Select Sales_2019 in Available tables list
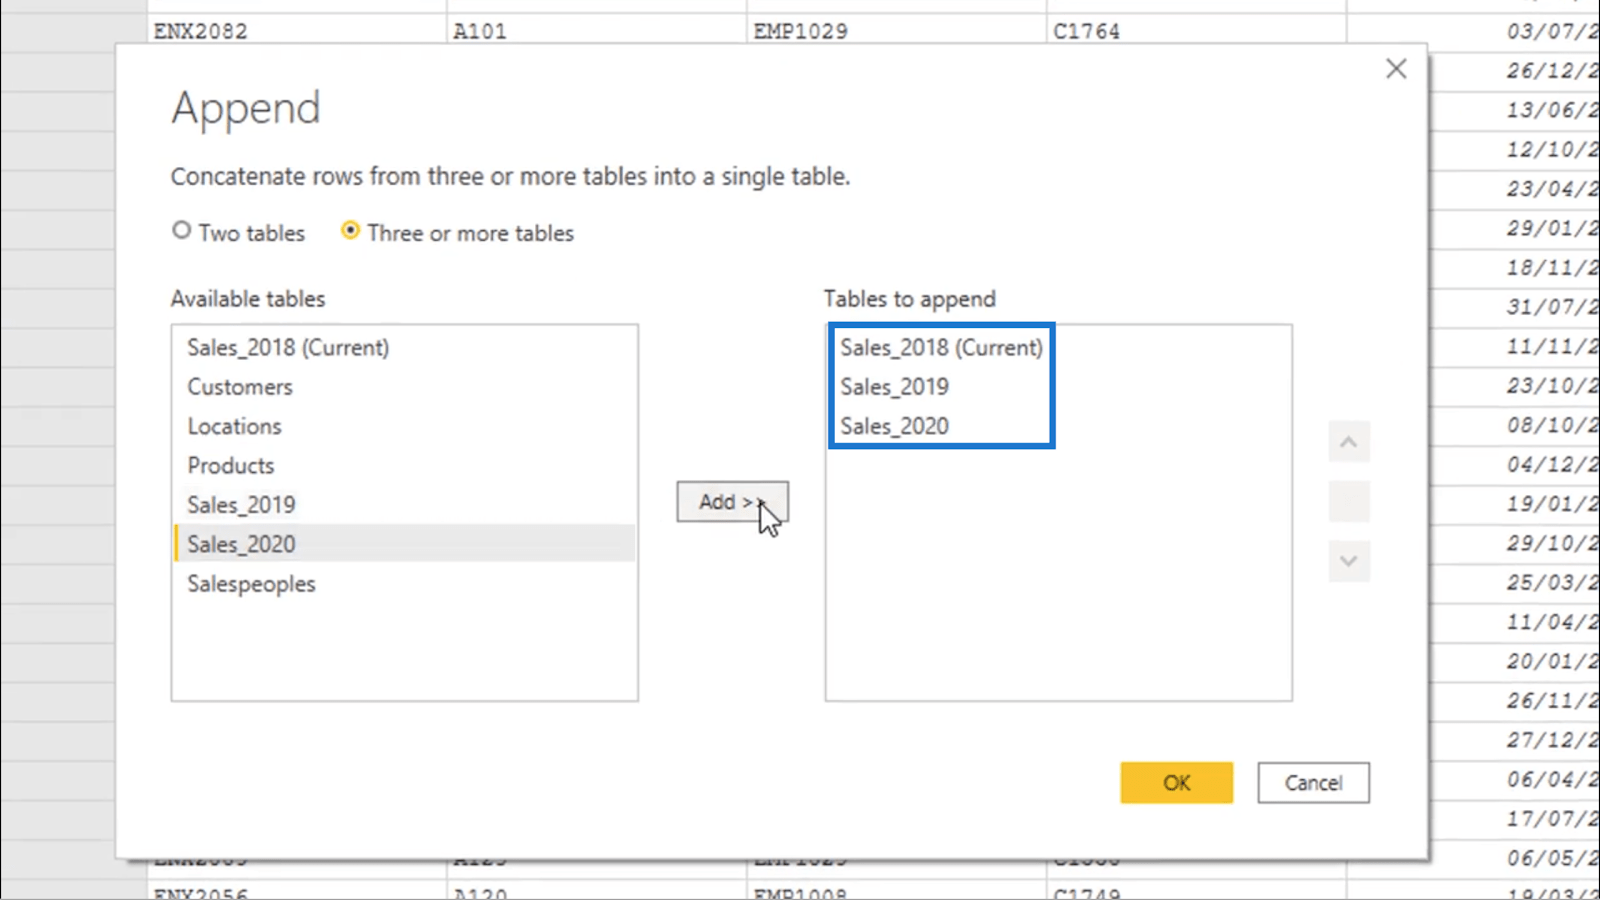The image size is (1600, 900). (x=404, y=505)
